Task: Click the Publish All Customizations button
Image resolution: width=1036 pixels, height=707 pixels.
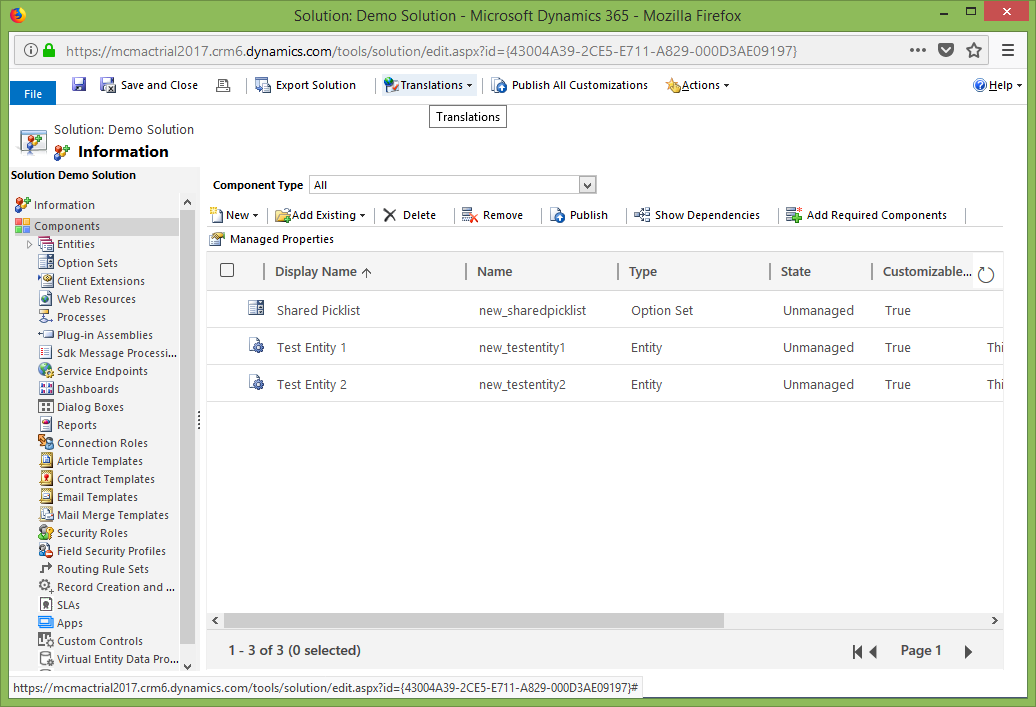Action: pos(570,85)
